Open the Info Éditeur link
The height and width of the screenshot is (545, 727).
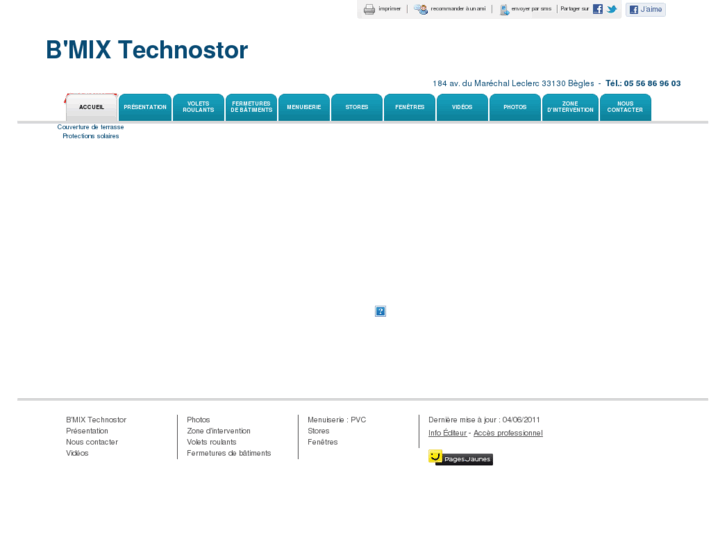(x=447, y=433)
